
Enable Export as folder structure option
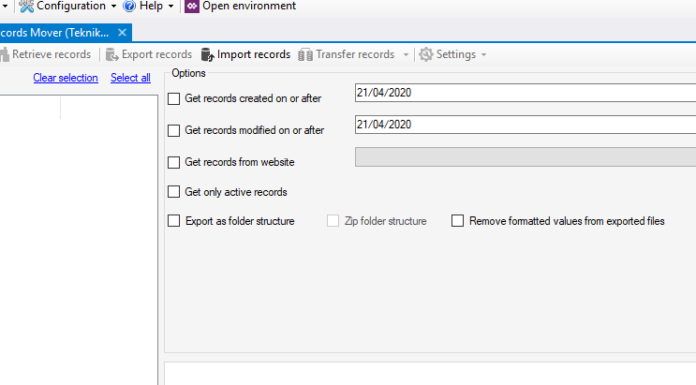[174, 221]
